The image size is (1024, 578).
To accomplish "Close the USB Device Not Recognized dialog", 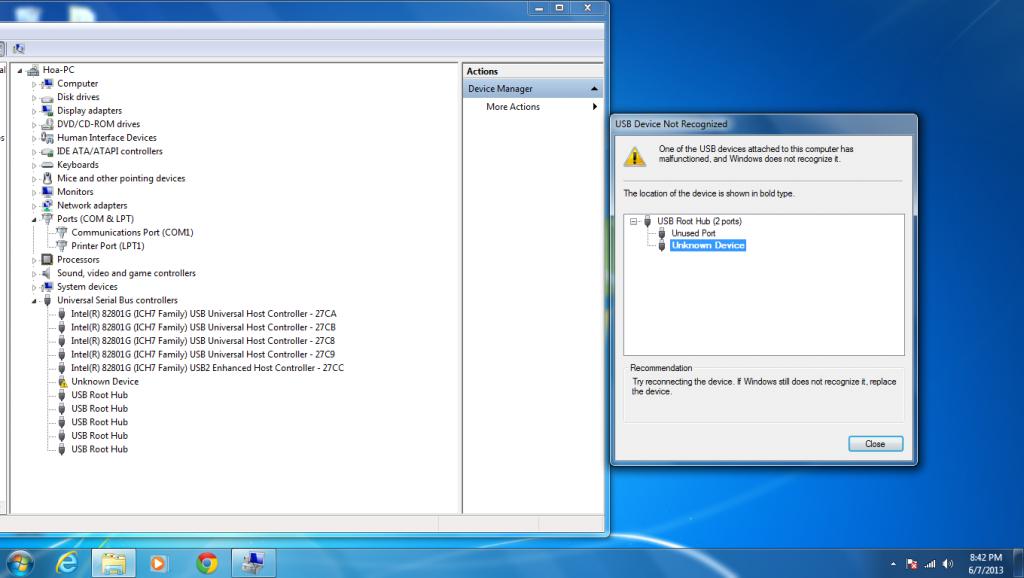I will (875, 444).
